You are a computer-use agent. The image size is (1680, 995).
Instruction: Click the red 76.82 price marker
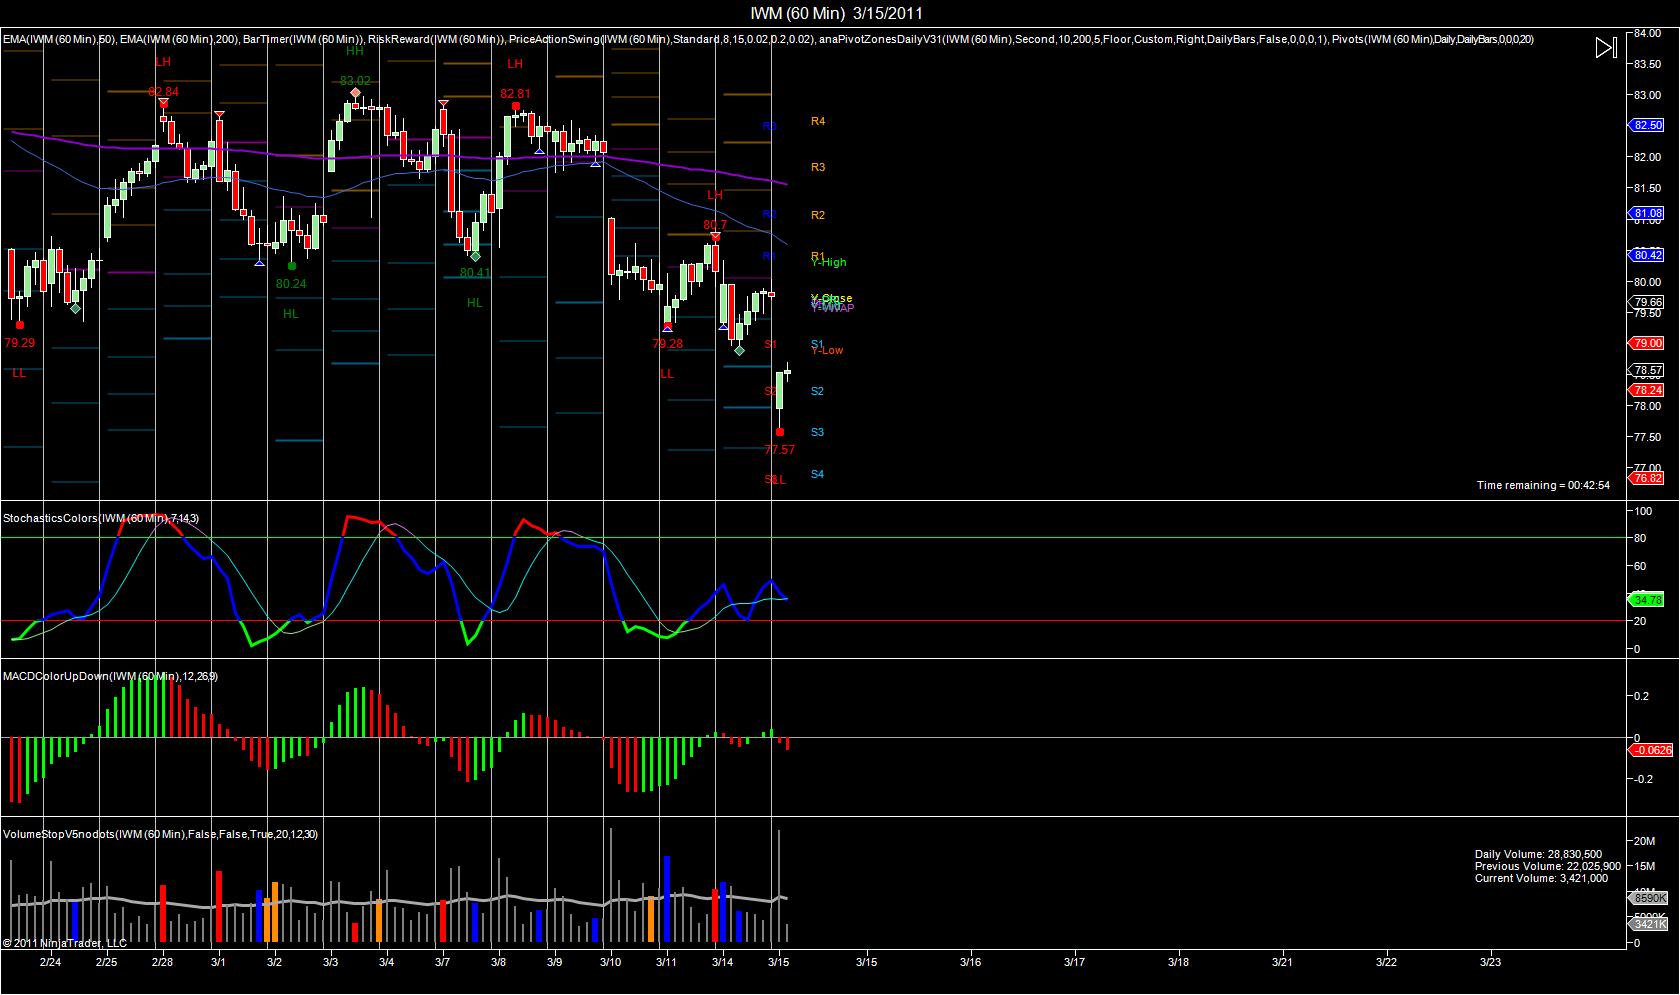coord(1646,478)
